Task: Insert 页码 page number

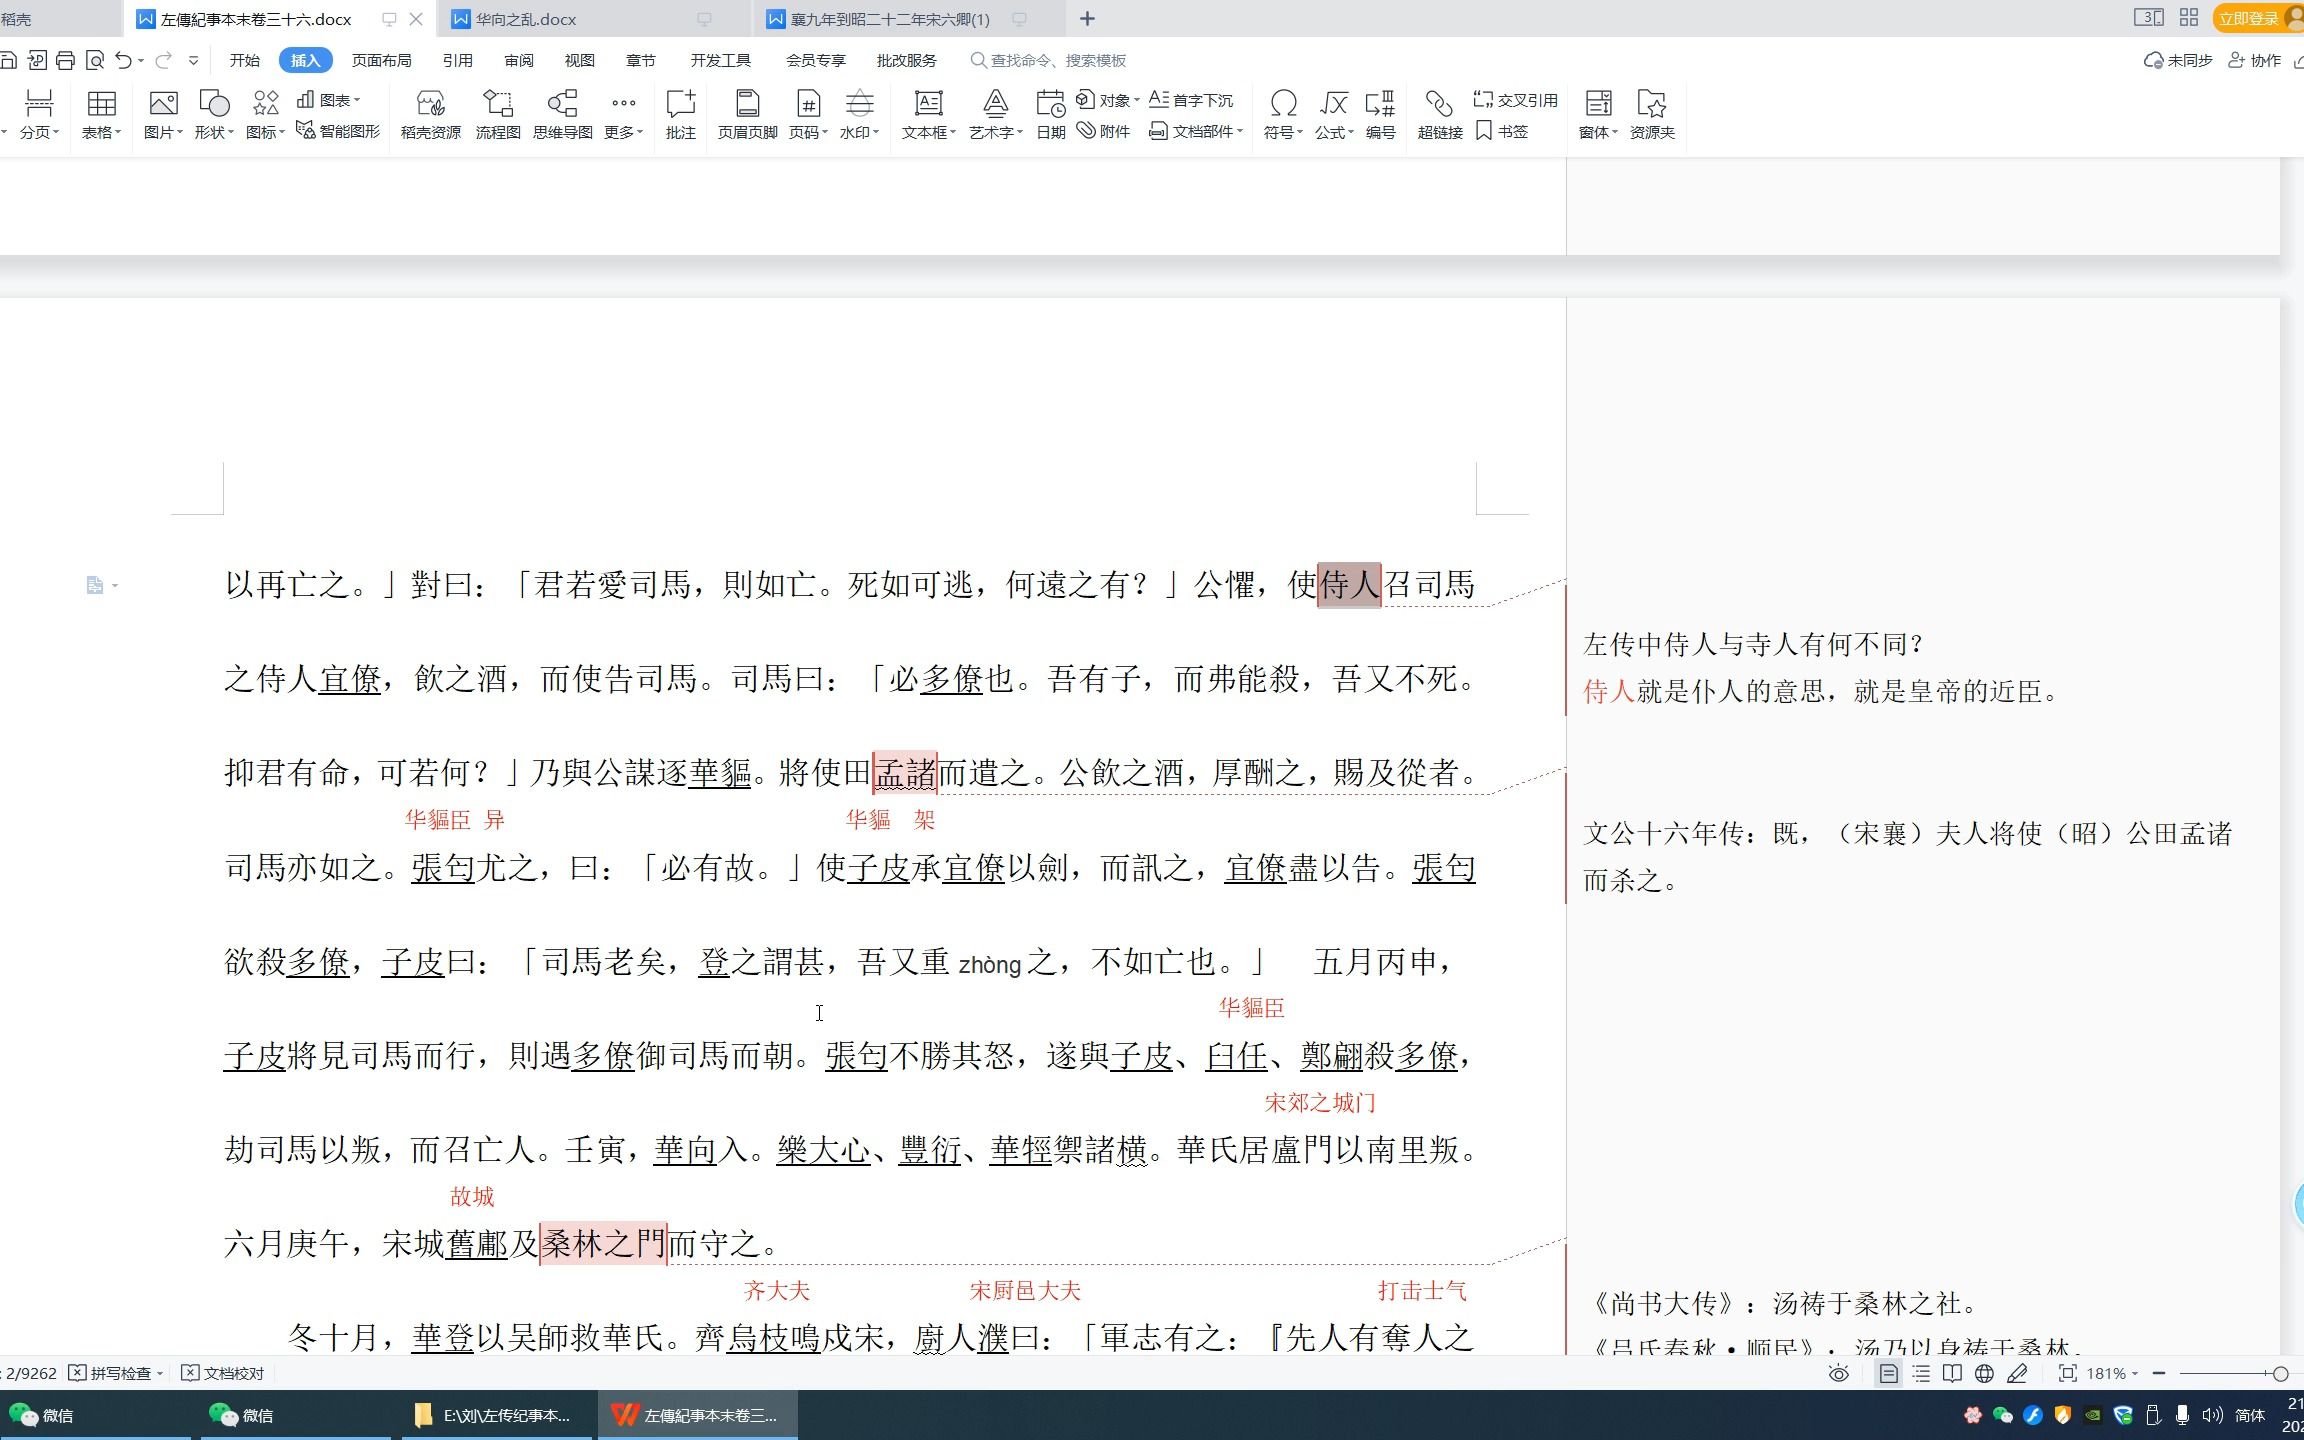Action: (808, 114)
